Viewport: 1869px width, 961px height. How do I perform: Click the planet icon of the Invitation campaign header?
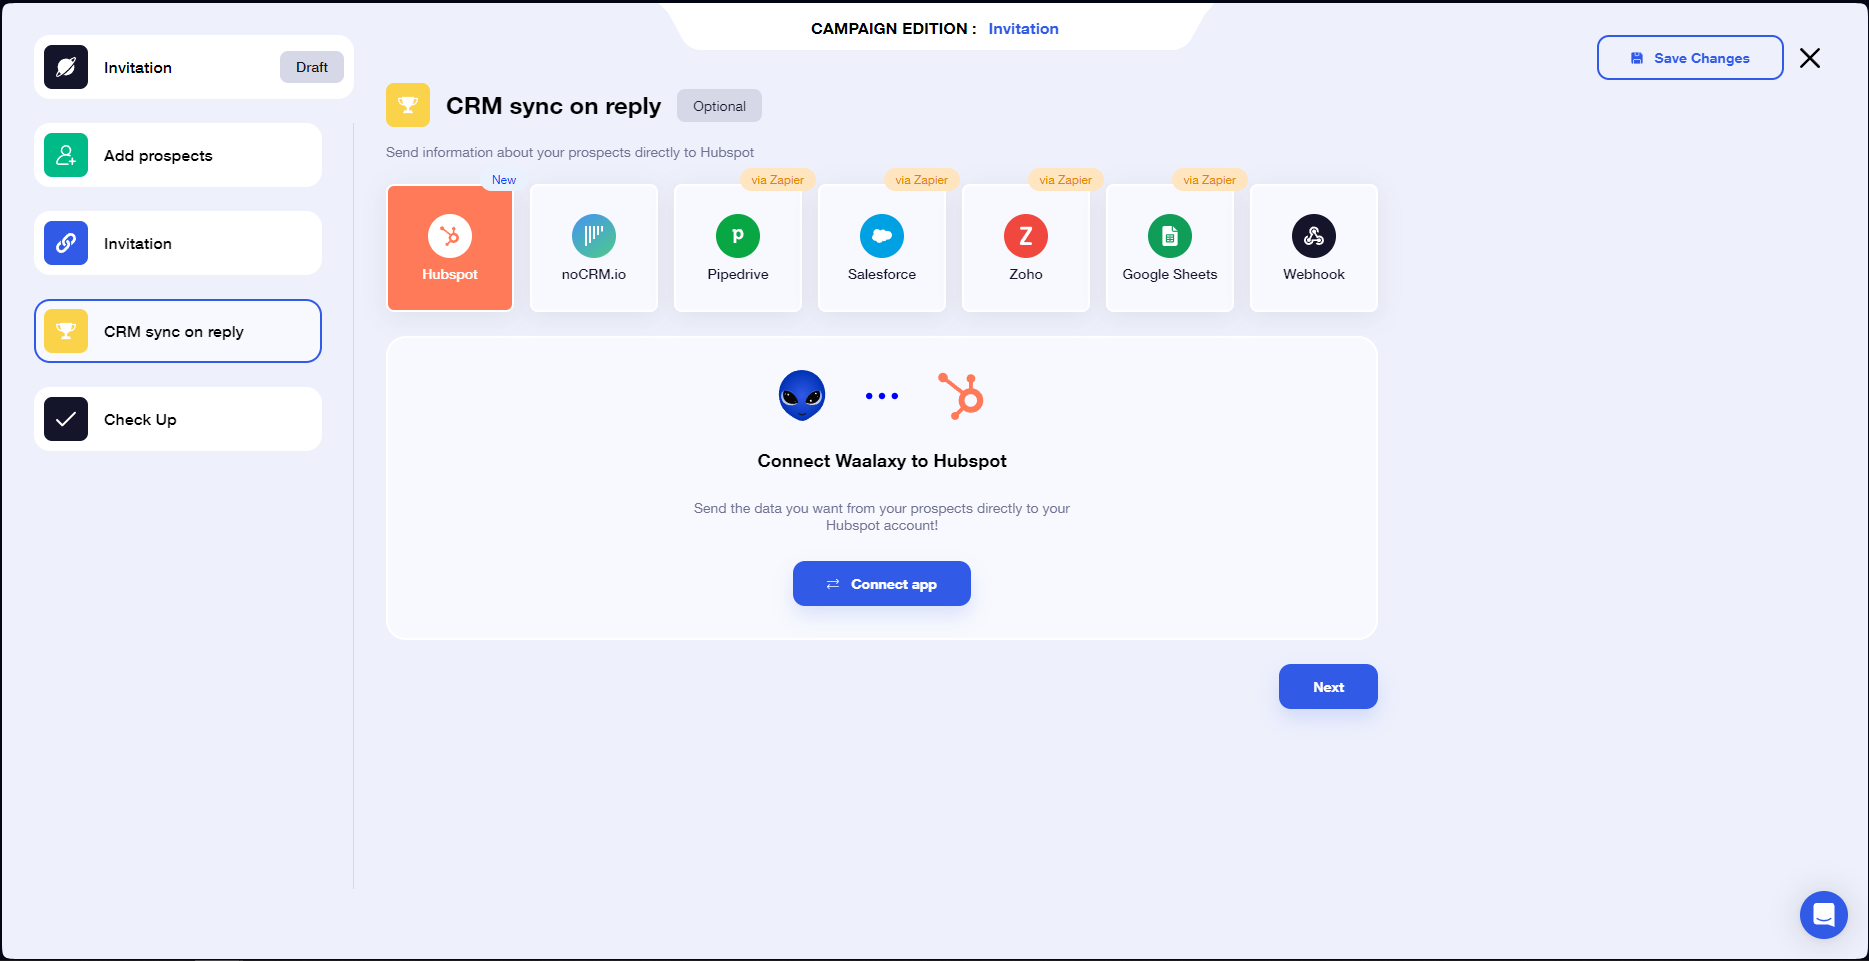pos(66,67)
